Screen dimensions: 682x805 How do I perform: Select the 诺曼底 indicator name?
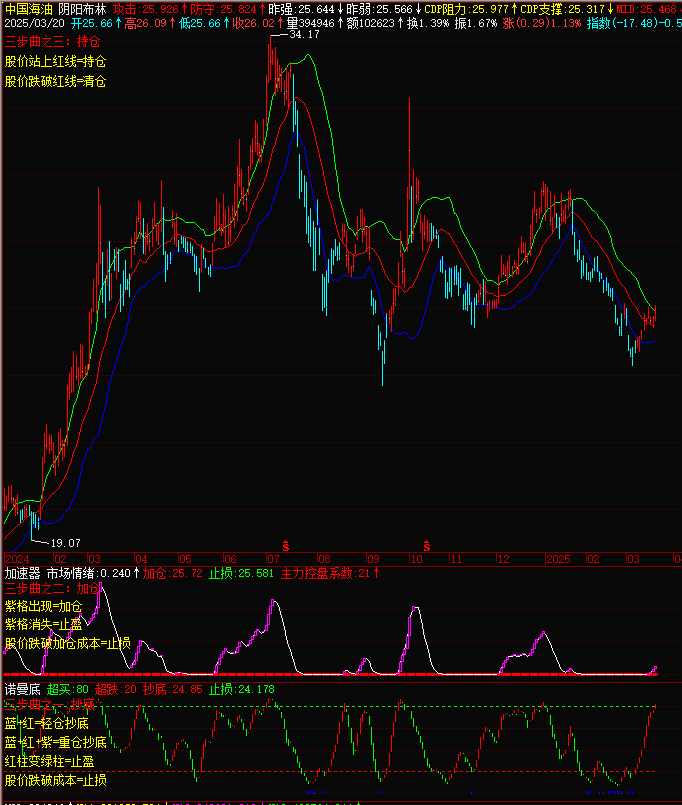pos(22,689)
